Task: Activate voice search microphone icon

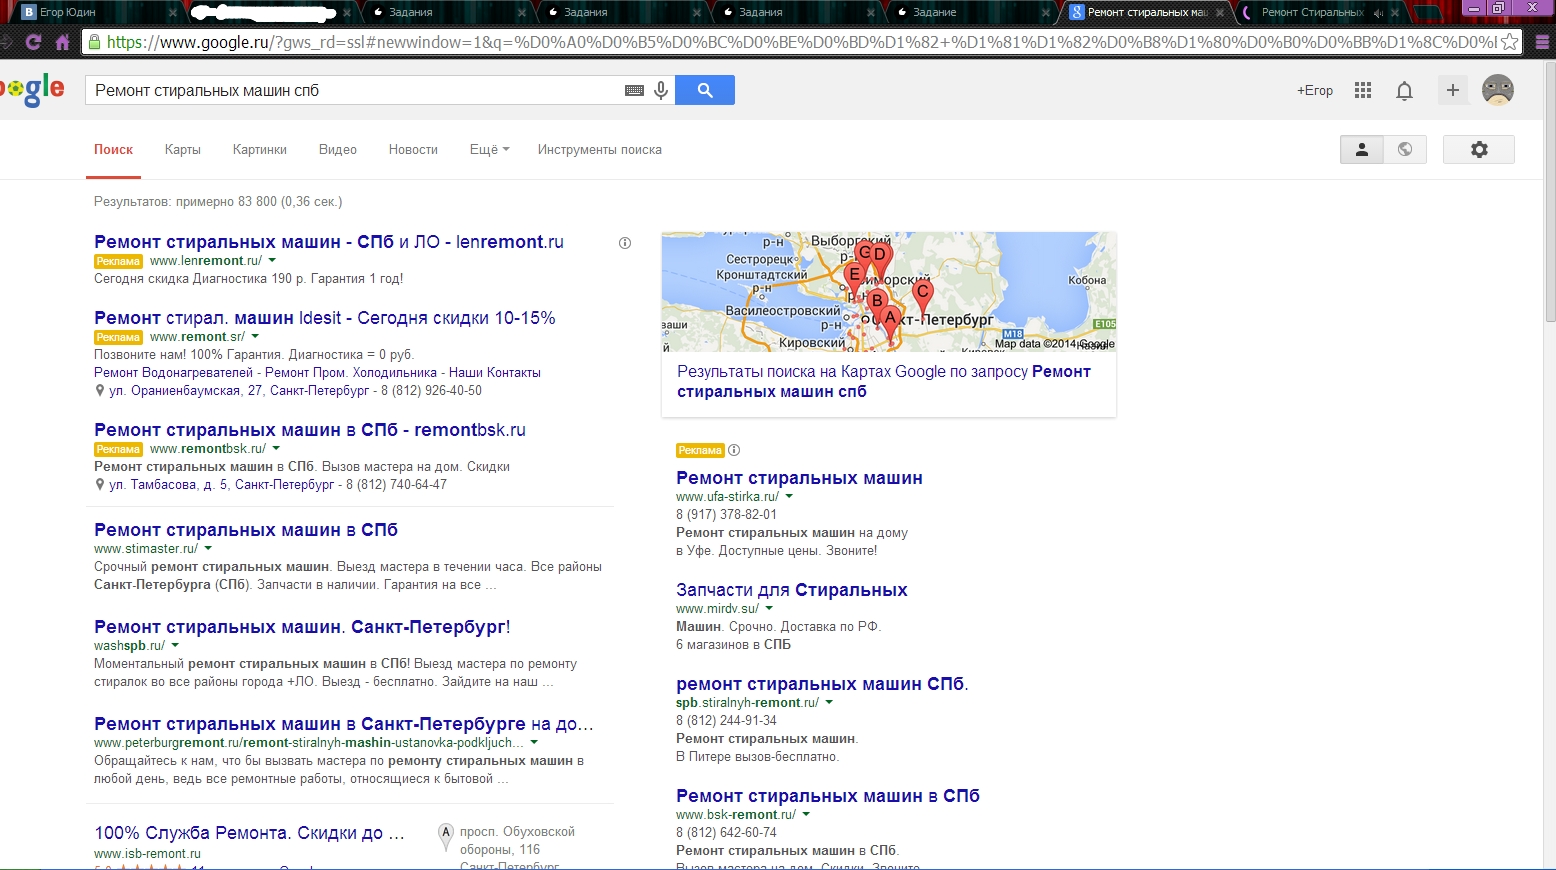Action: pos(661,90)
